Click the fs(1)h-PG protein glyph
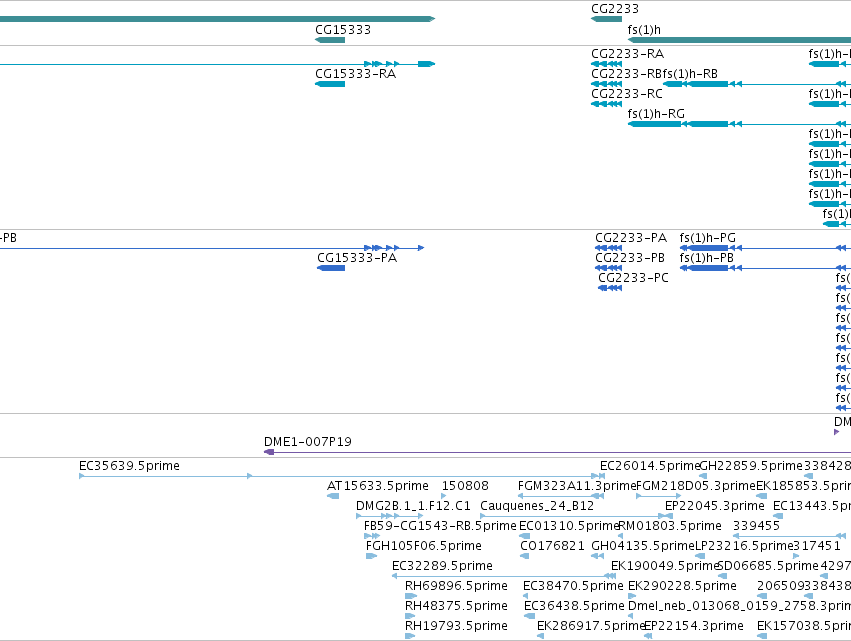This screenshot has height=641, width=851. pyautogui.click(x=765, y=248)
